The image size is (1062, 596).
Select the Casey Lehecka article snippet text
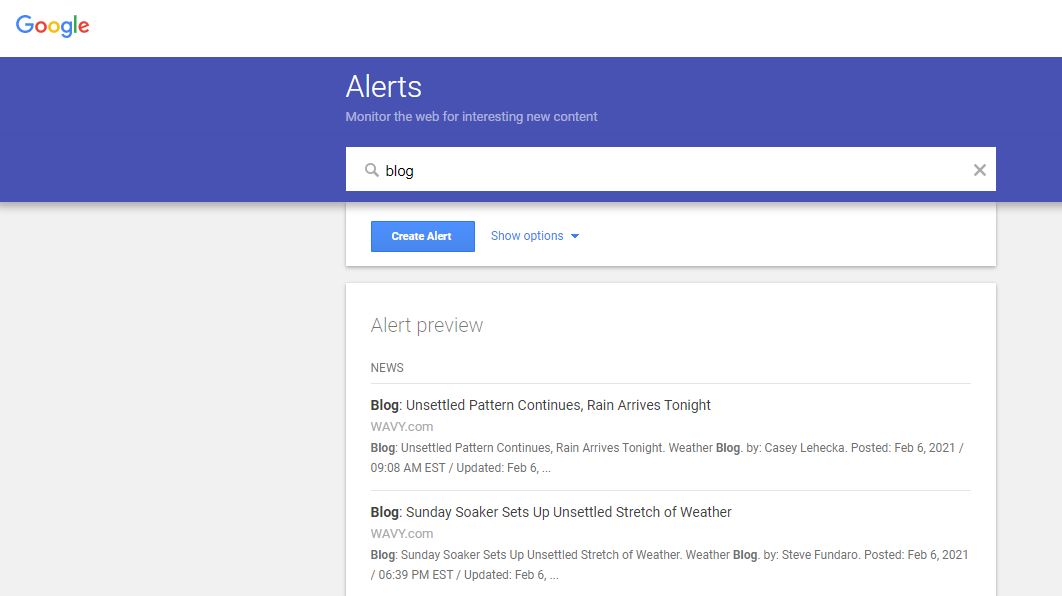[x=667, y=458]
